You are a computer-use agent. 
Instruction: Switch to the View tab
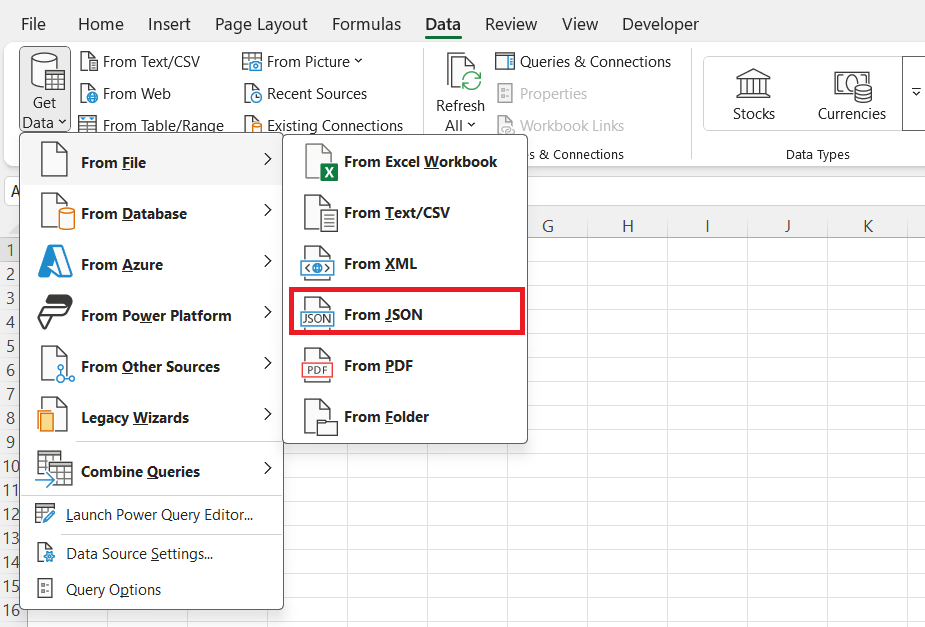(580, 24)
